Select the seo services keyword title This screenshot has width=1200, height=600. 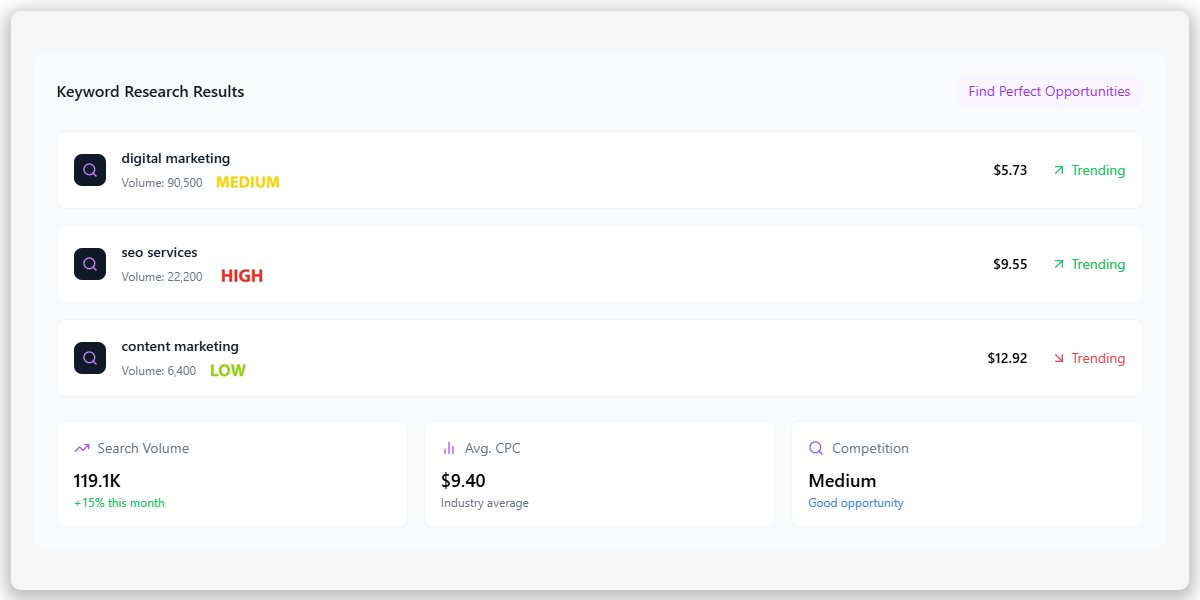pyautogui.click(x=160, y=252)
